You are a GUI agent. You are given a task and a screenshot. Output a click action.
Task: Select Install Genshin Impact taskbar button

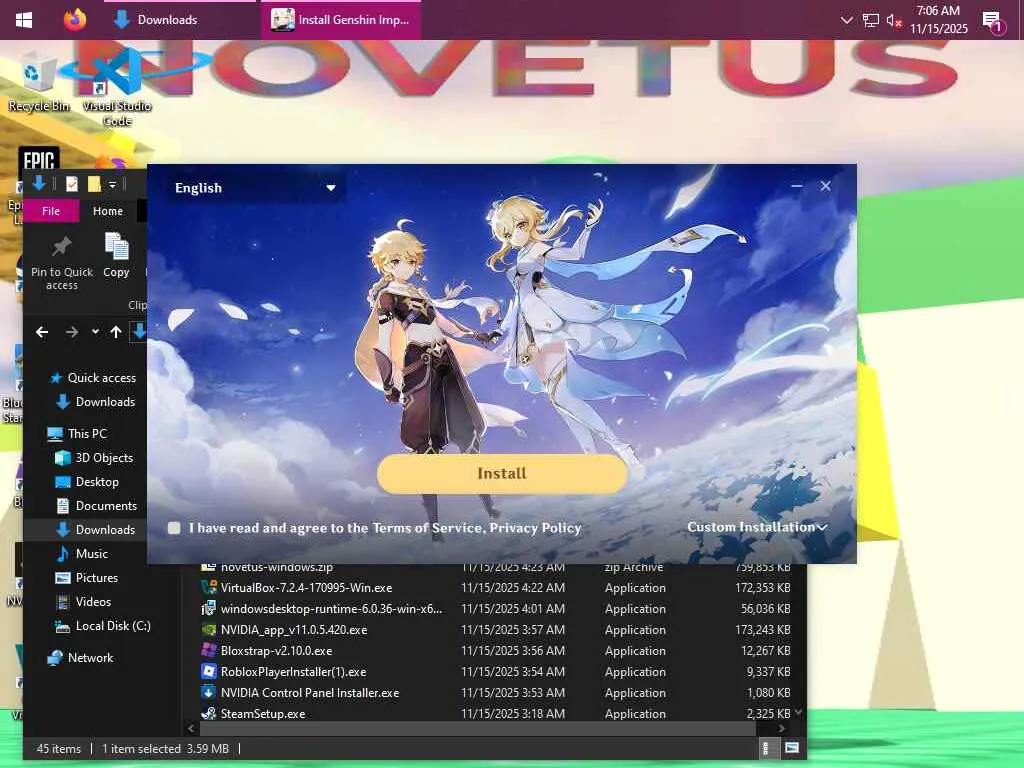pos(341,20)
